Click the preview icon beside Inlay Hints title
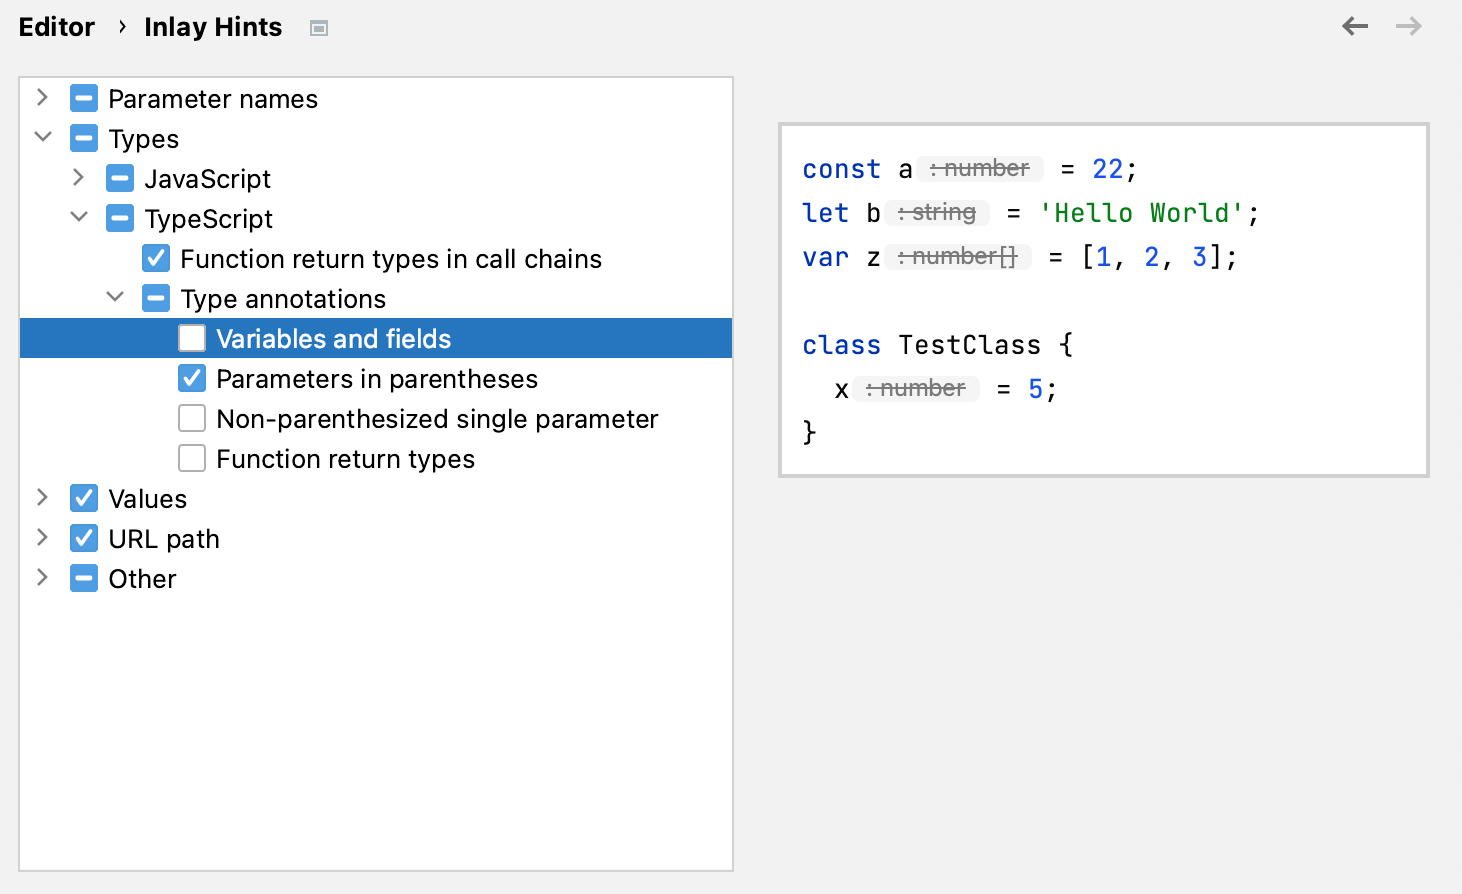This screenshot has width=1462, height=894. click(x=318, y=28)
